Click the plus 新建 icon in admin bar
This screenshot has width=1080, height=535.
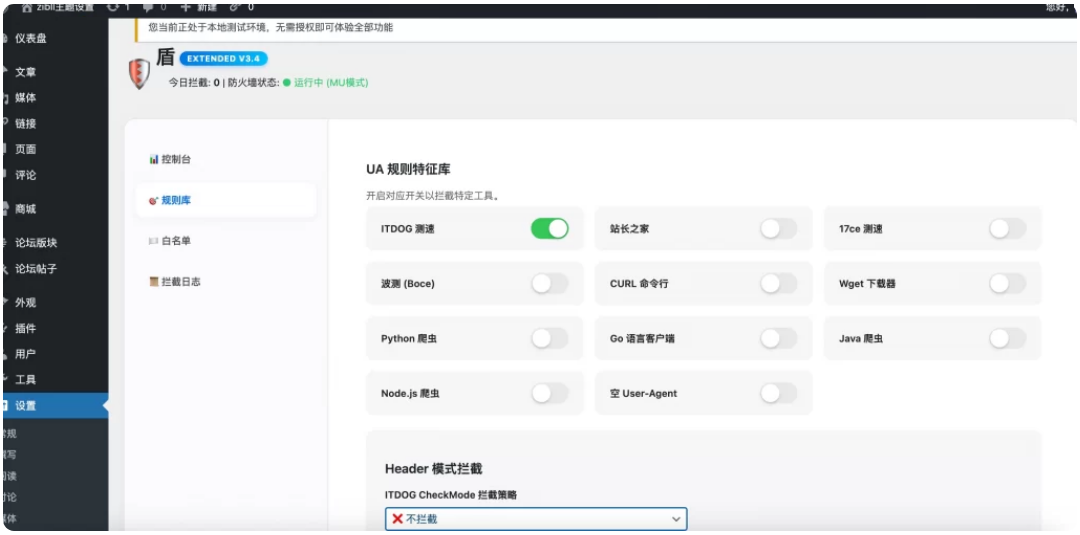click(x=185, y=7)
